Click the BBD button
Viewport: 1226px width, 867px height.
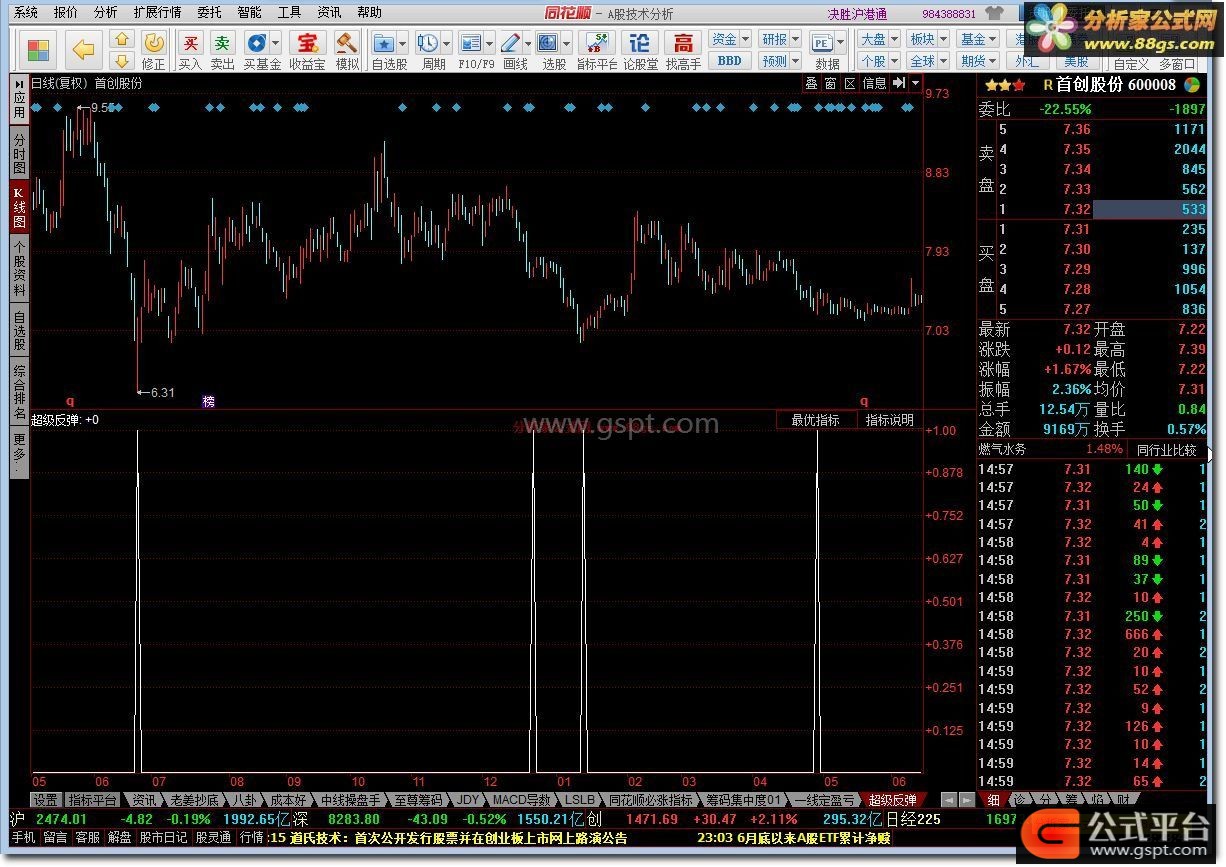pyautogui.click(x=730, y=61)
